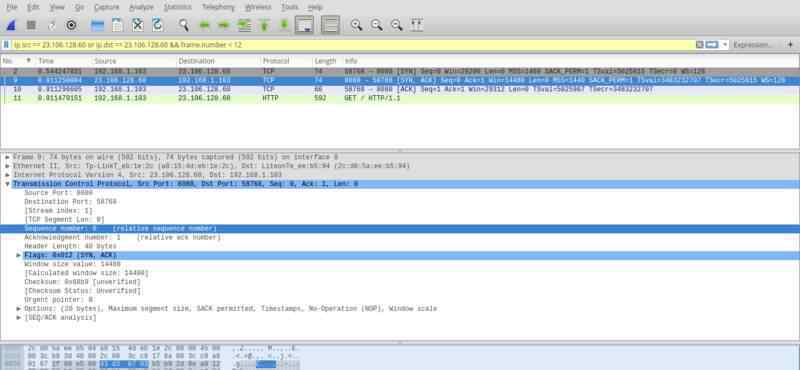
Task: Add a filter button with the plus icon
Action: [x=790, y=45]
